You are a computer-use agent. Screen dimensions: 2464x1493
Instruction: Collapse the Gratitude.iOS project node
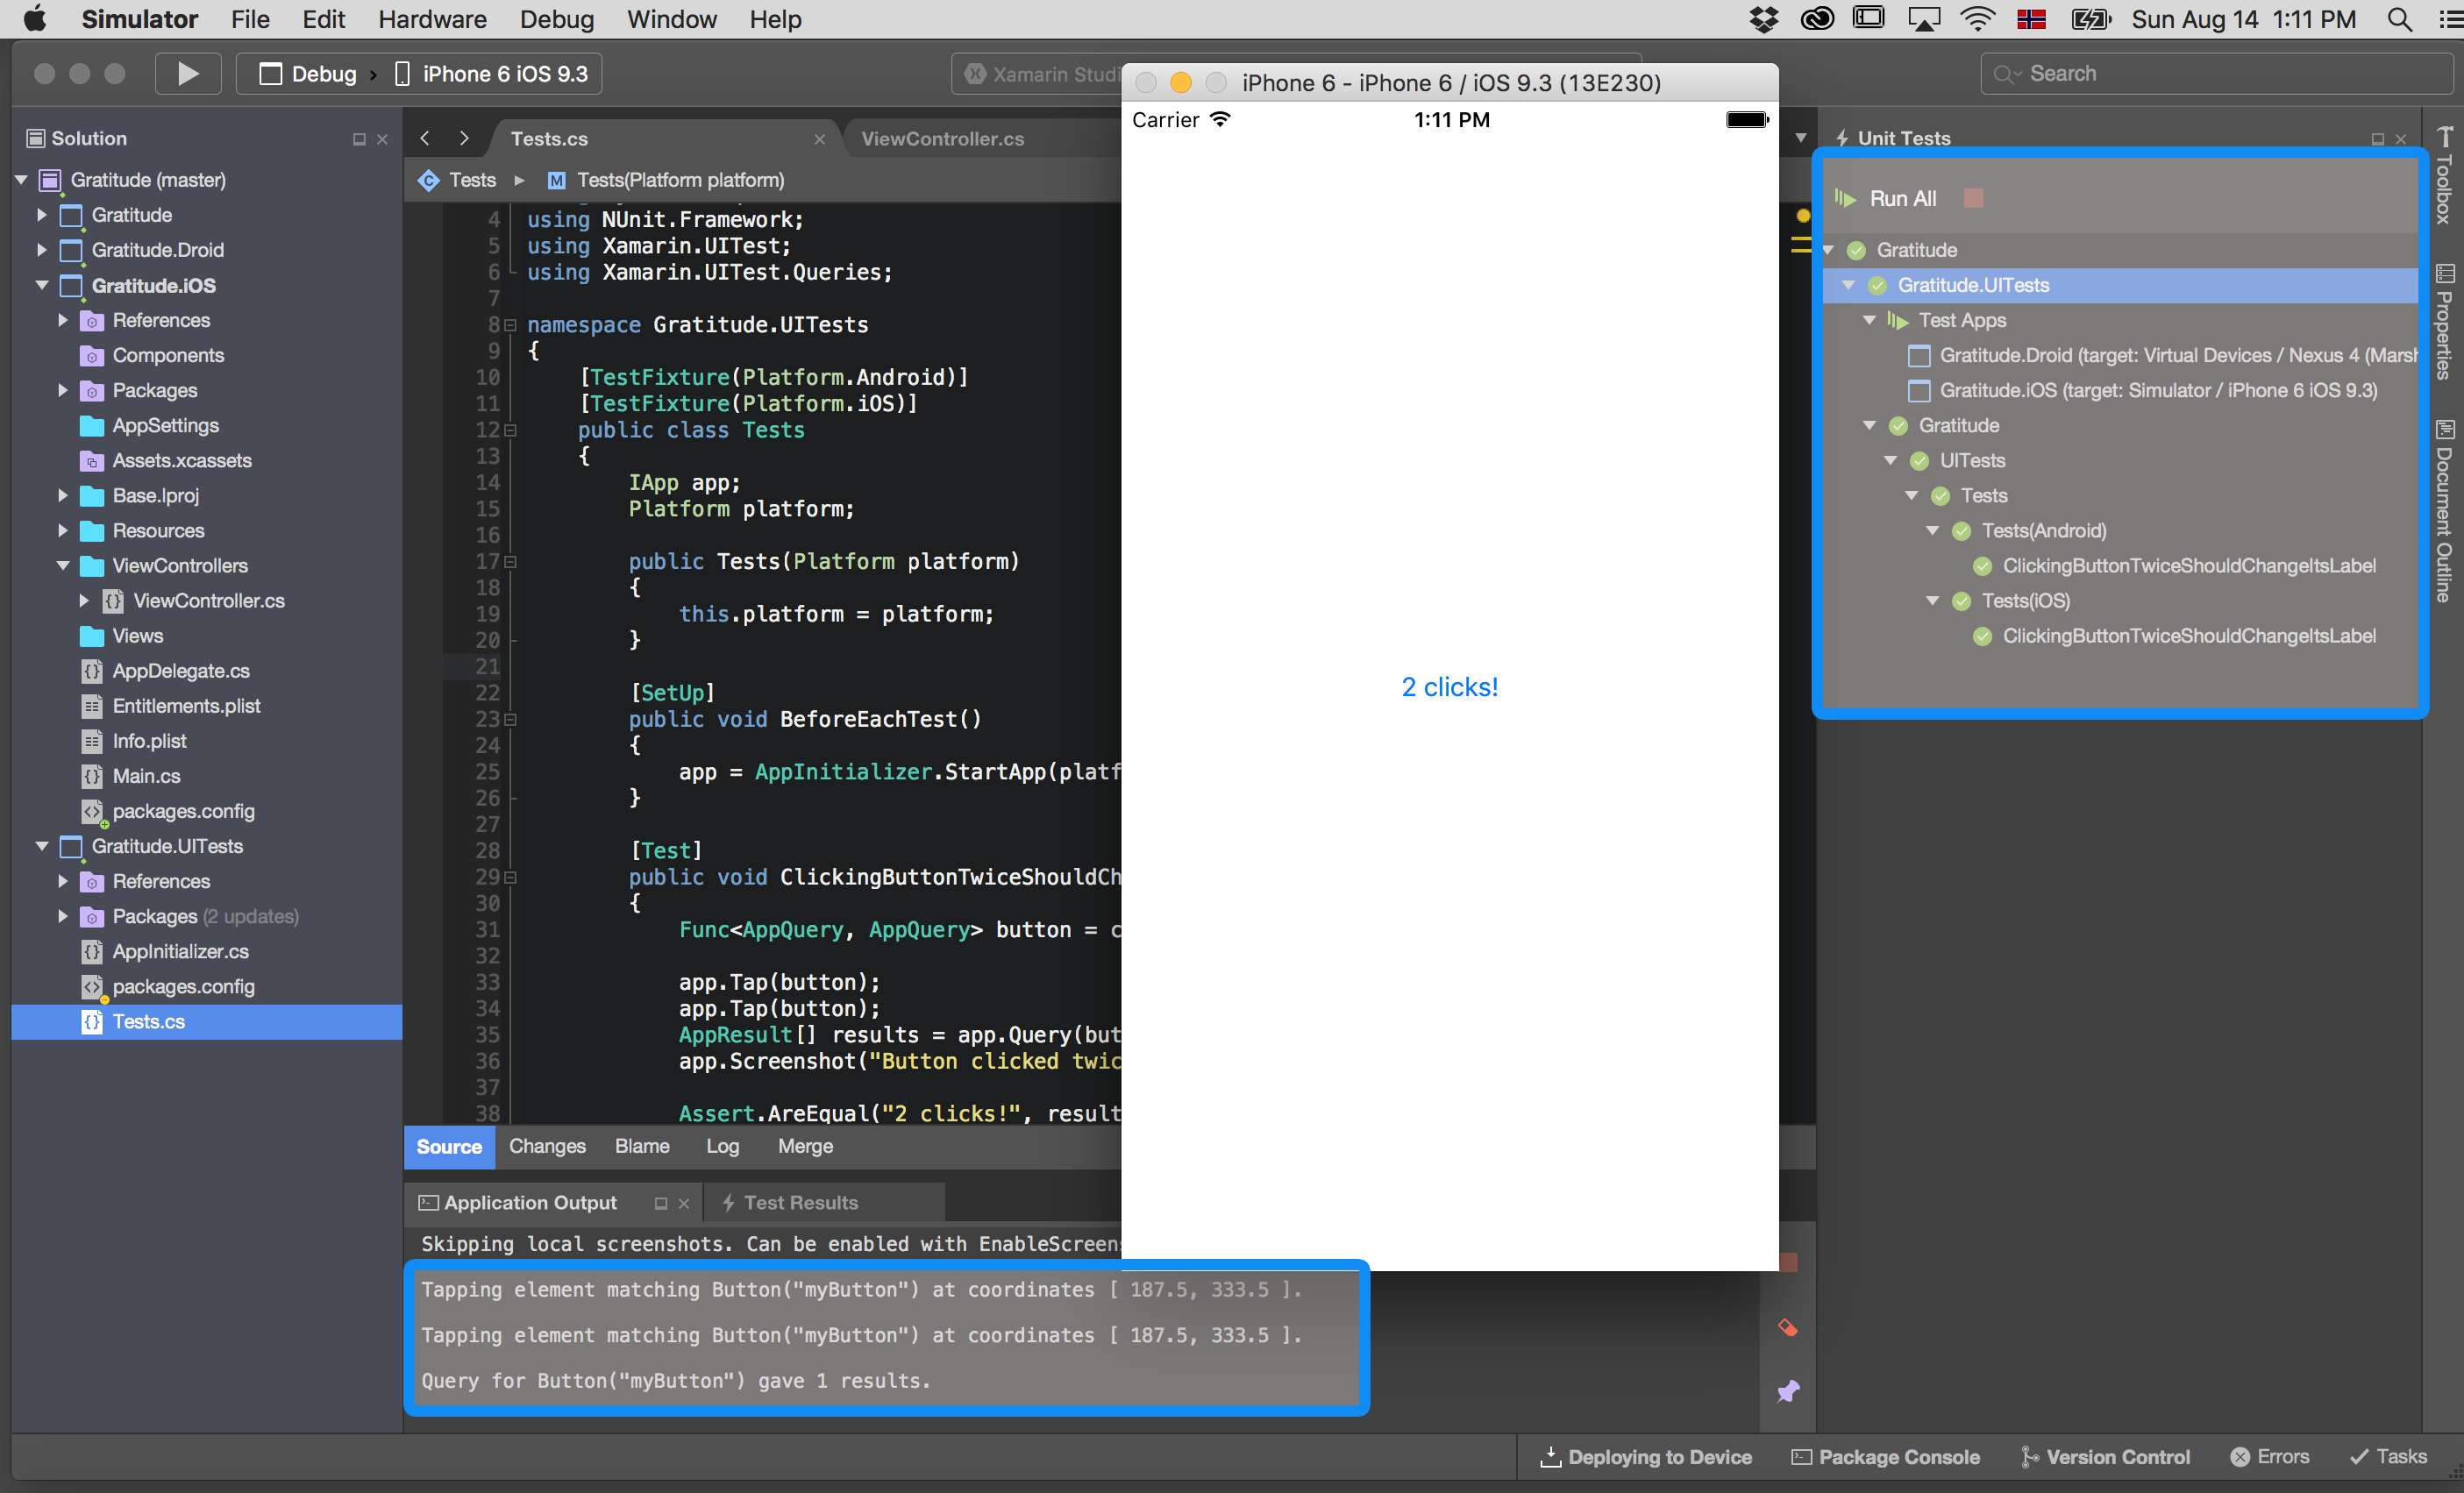[42, 285]
